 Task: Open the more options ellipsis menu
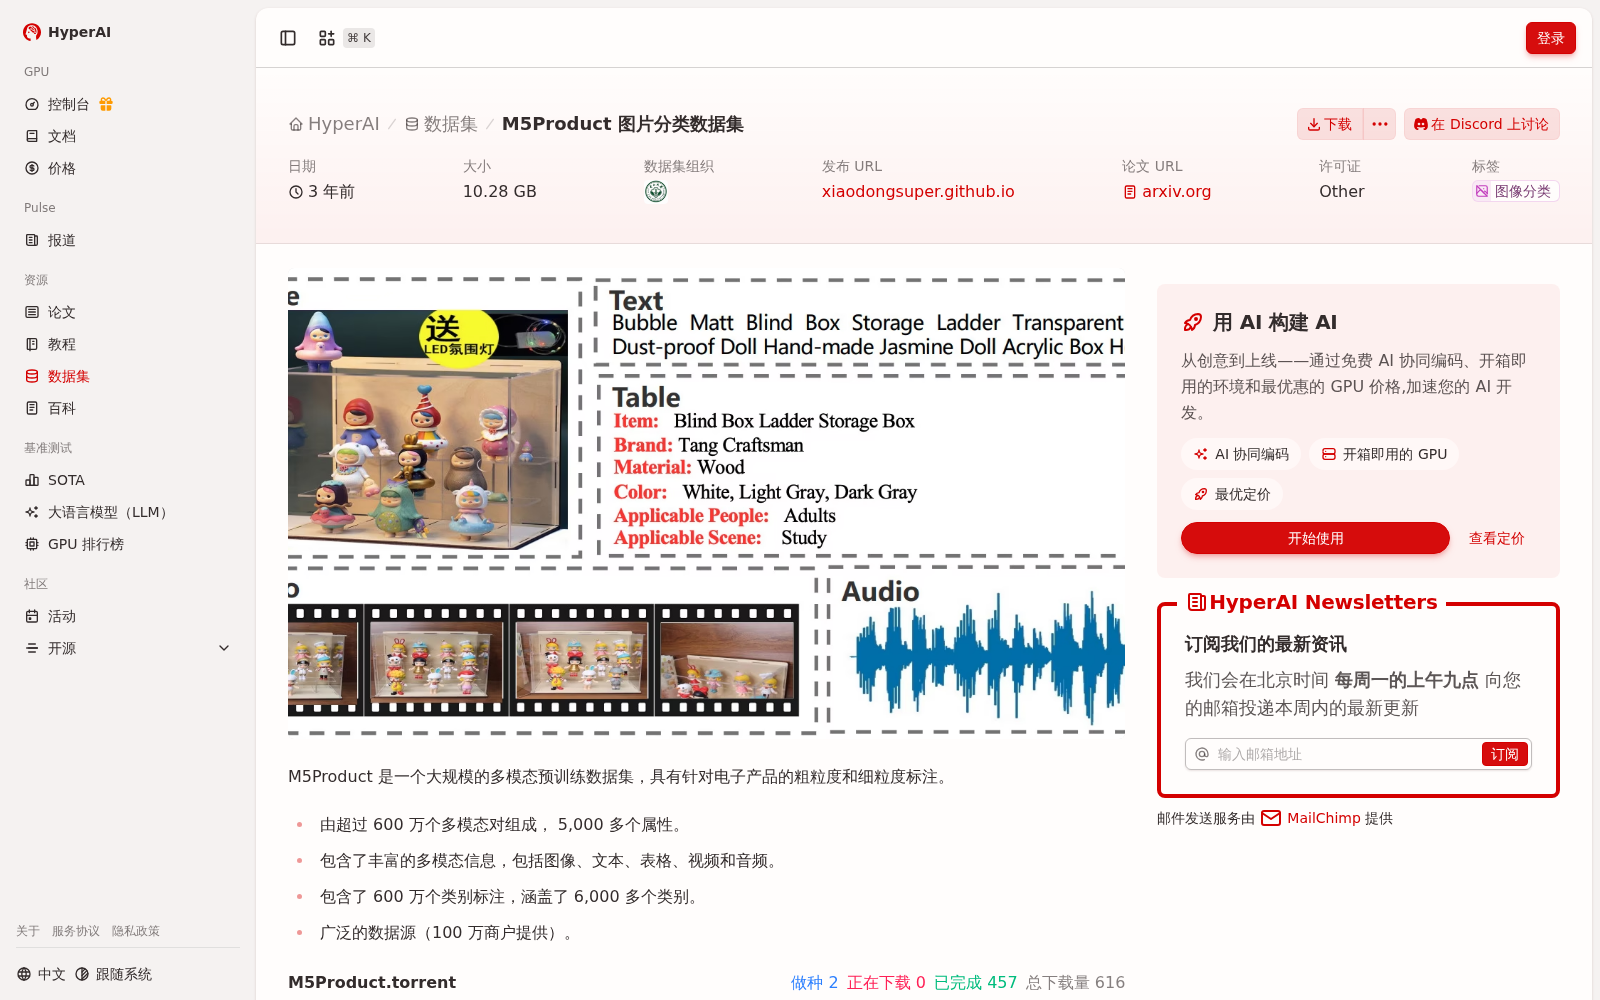[1380, 124]
